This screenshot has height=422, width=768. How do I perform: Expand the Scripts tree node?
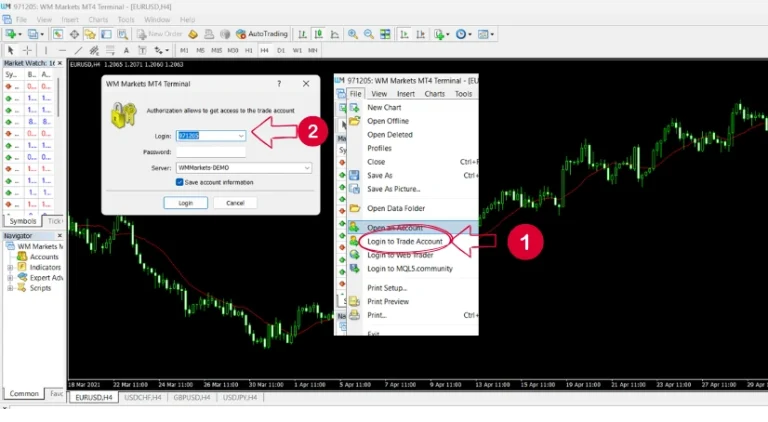click(x=10, y=288)
